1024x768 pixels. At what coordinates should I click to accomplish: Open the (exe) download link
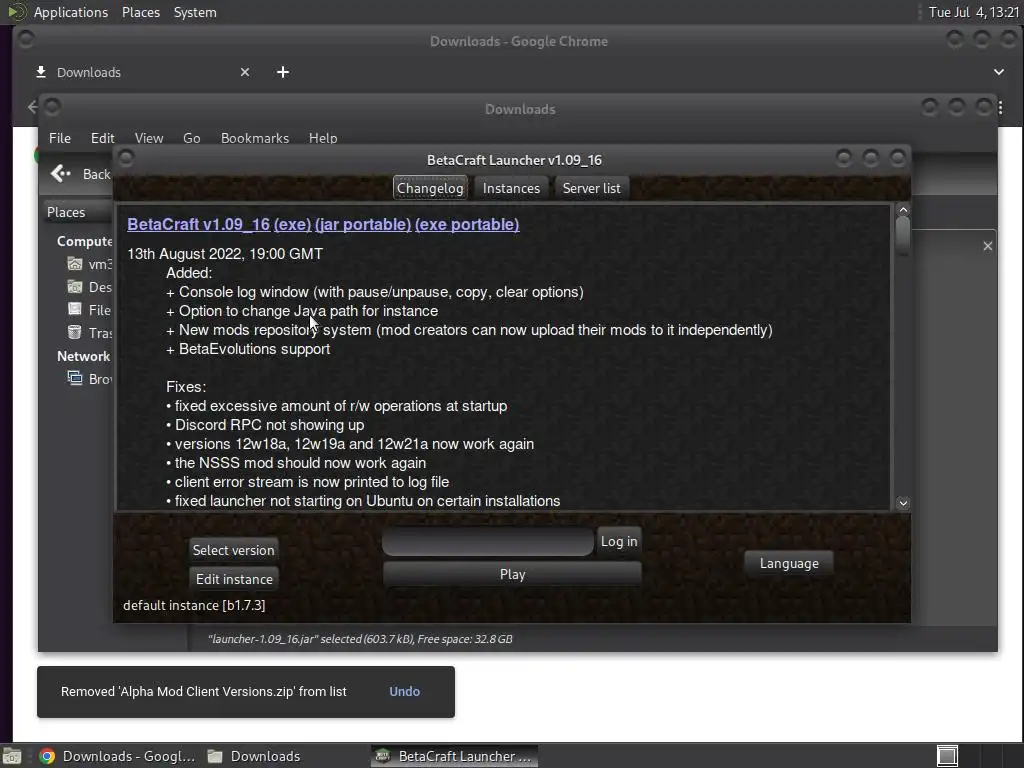click(x=293, y=224)
